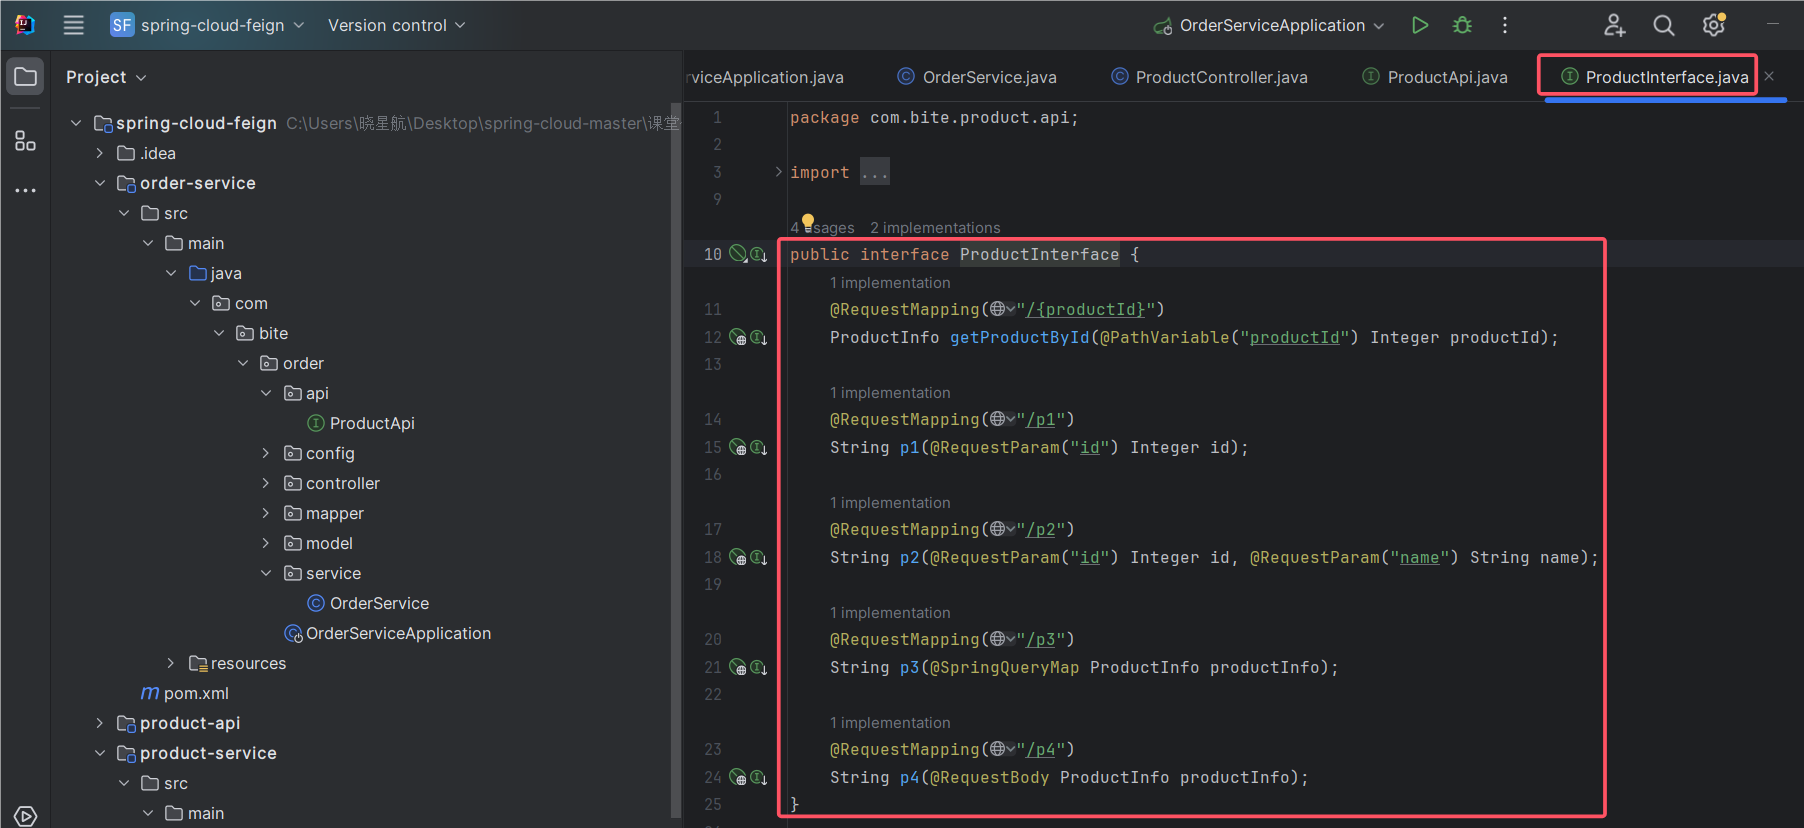The height and width of the screenshot is (828, 1804).
Task: Click the yellow intention lightbulb icon
Action: pos(808,222)
